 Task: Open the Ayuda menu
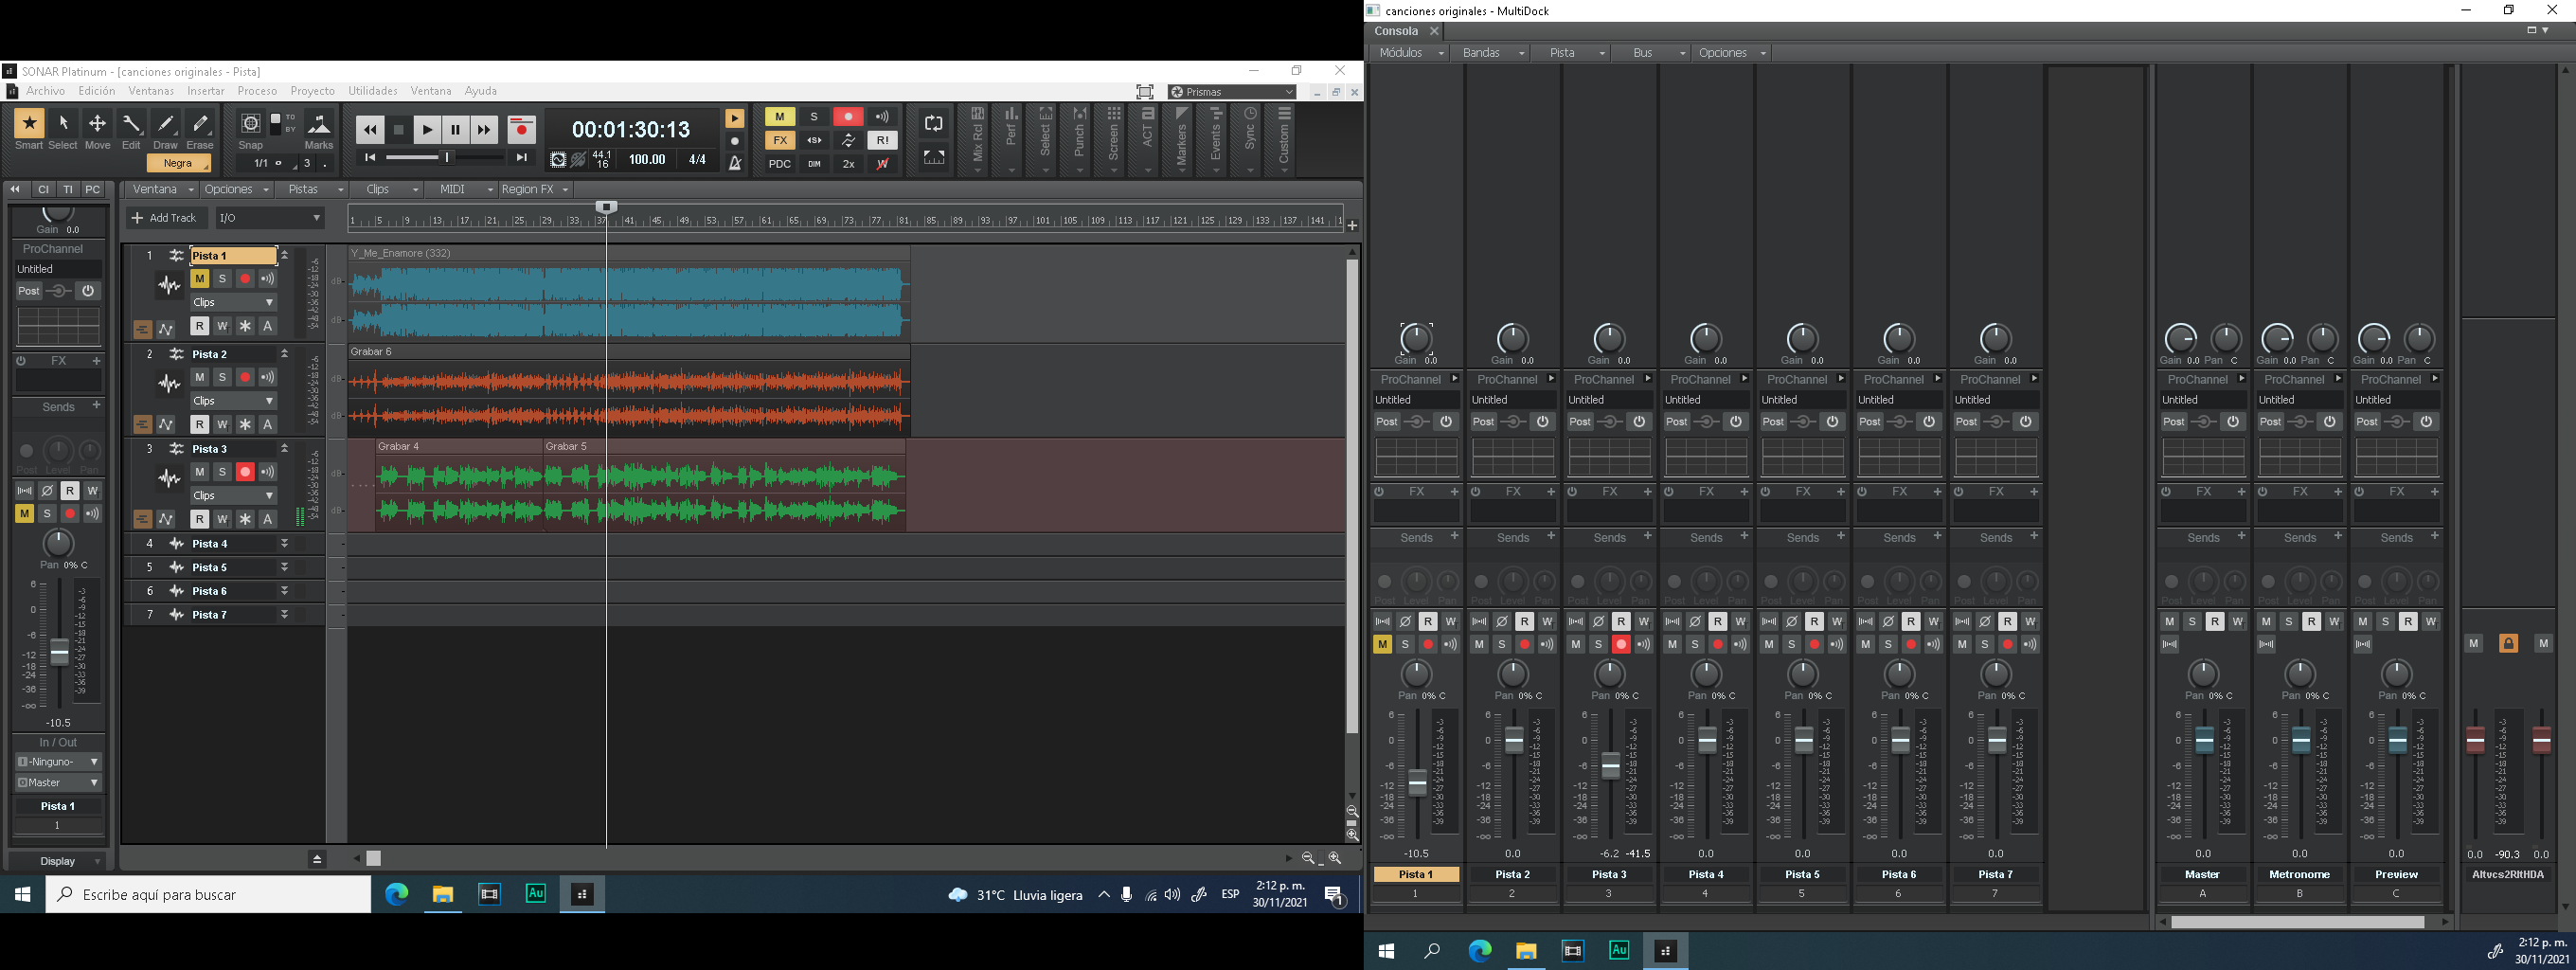(x=481, y=91)
